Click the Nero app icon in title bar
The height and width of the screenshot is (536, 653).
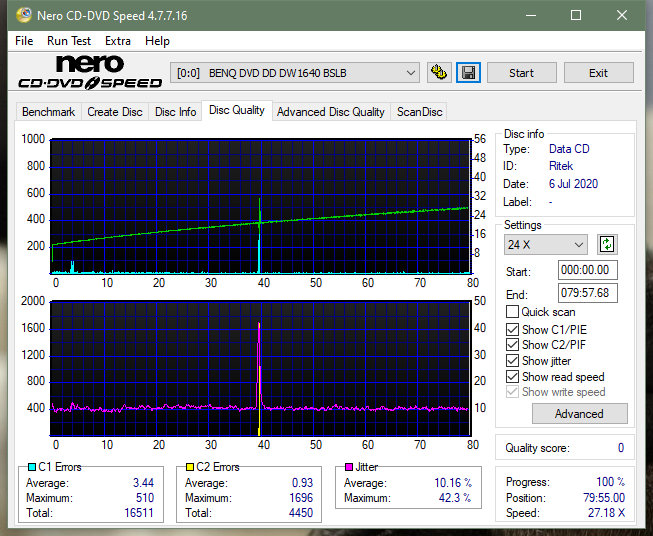(24, 15)
